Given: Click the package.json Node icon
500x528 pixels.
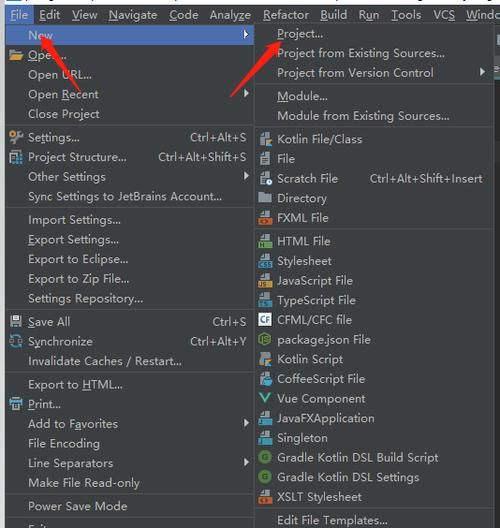Looking at the screenshot, I should coord(265,339).
